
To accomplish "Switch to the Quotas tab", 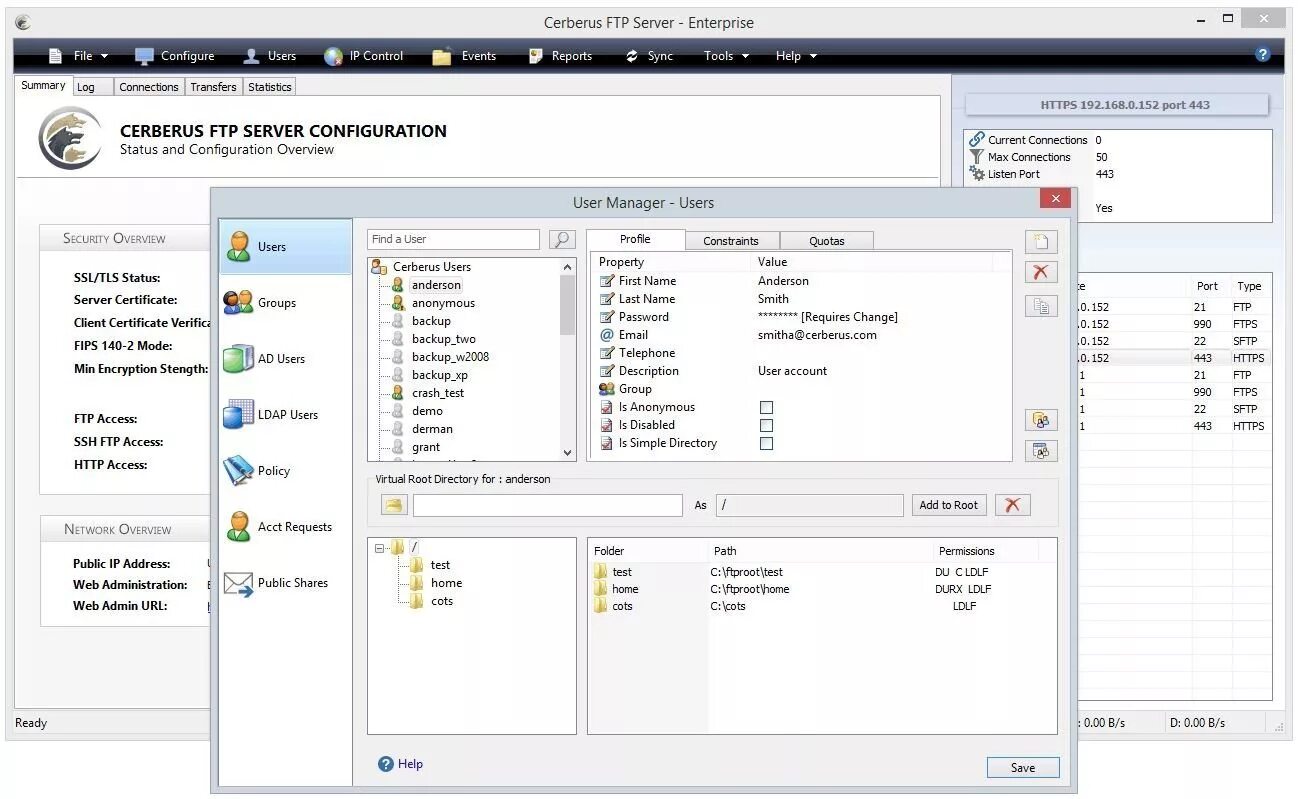I will click(827, 241).
